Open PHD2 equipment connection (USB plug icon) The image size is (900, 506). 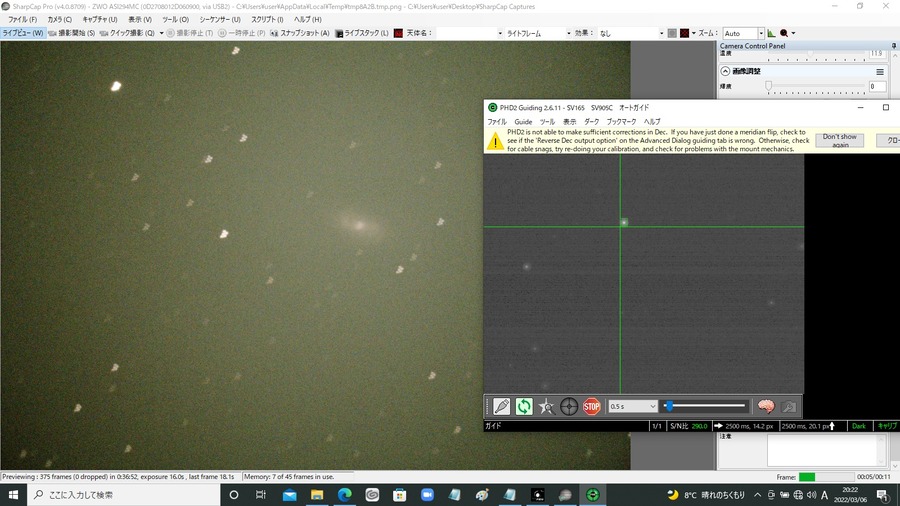tap(501, 406)
